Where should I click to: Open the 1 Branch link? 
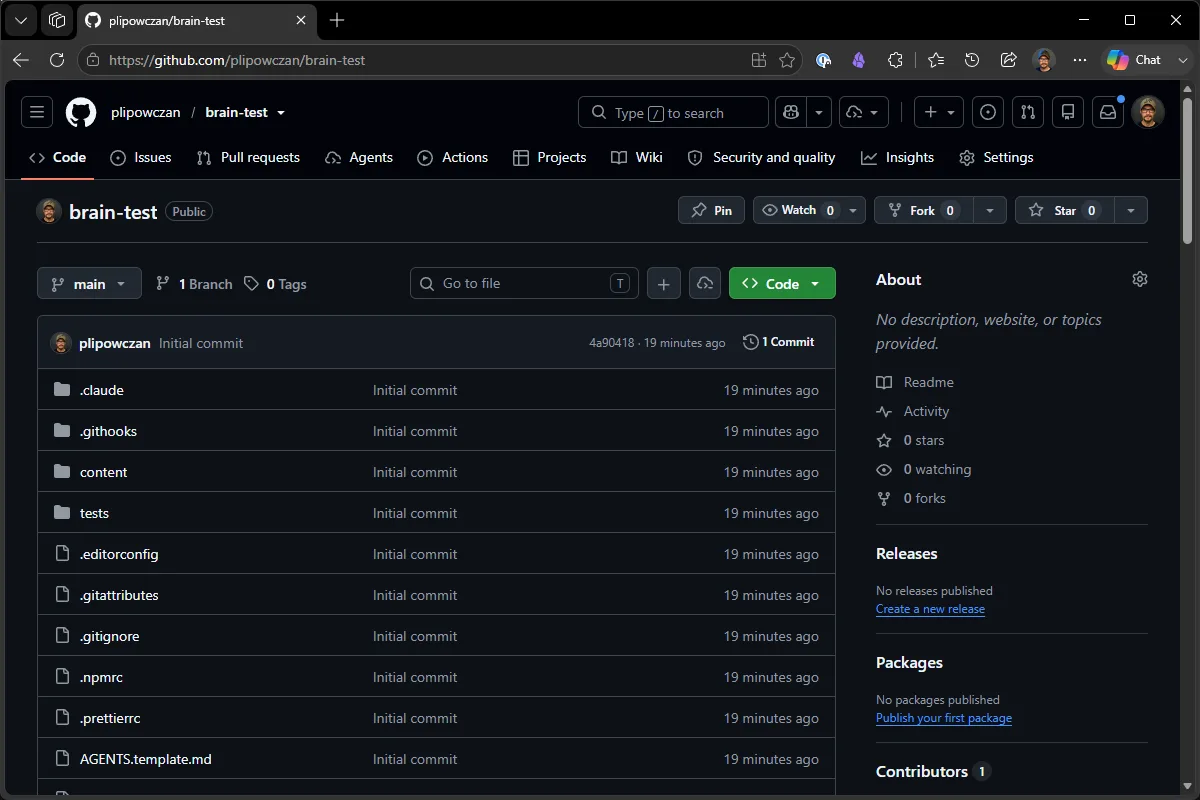[194, 284]
